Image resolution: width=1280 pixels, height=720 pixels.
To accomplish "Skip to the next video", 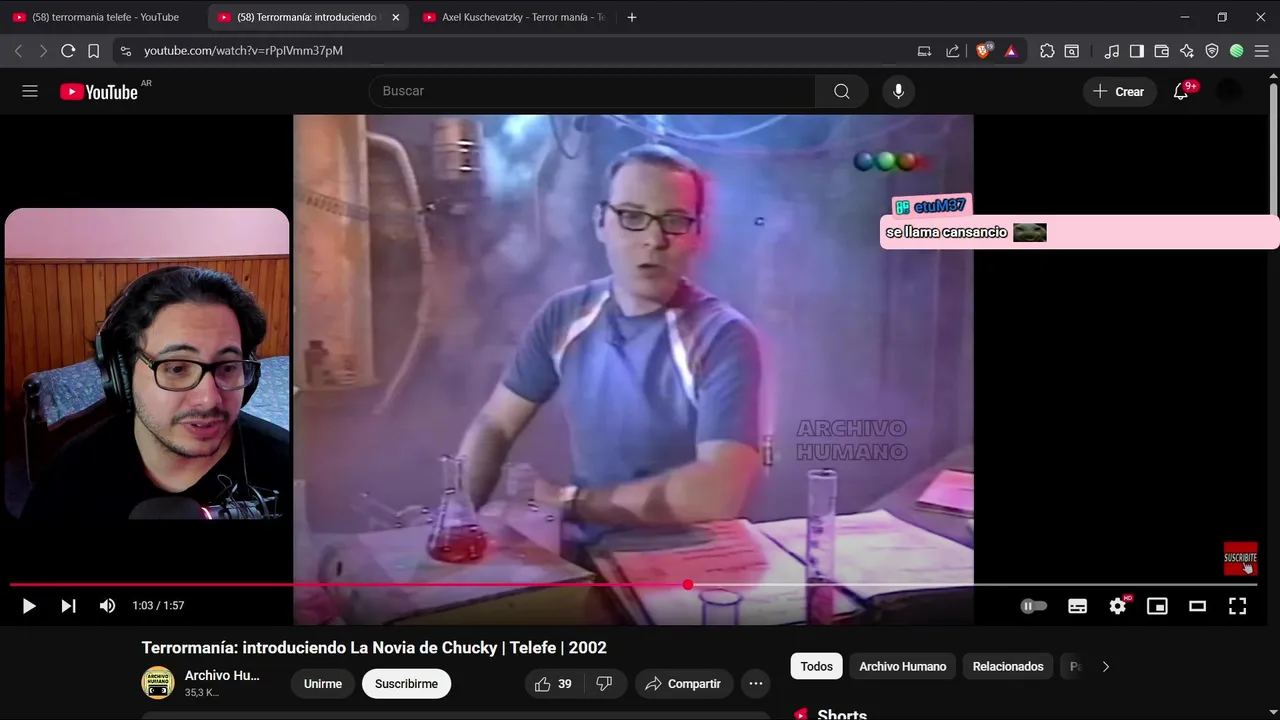I will (68, 606).
